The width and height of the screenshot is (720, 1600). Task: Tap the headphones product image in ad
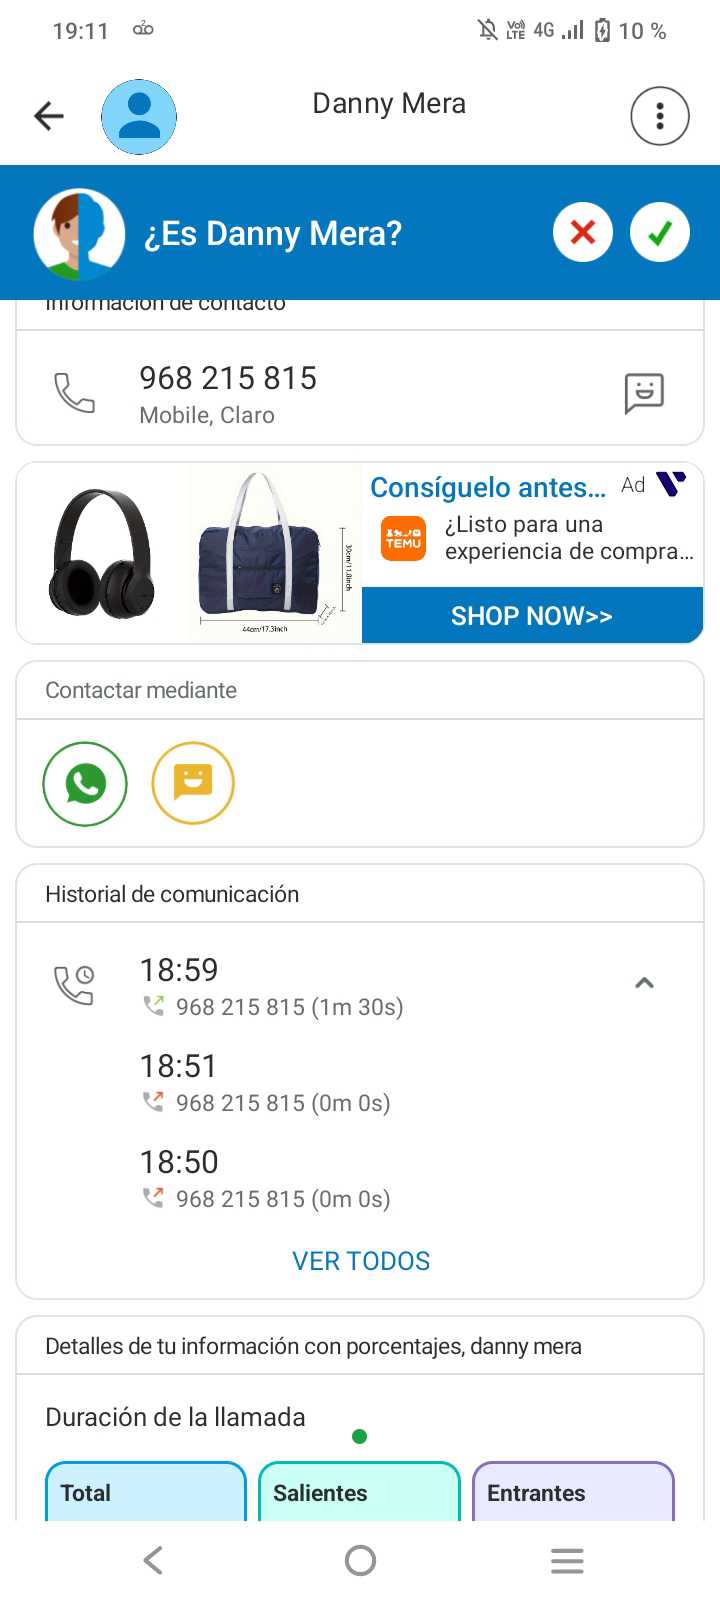(102, 553)
